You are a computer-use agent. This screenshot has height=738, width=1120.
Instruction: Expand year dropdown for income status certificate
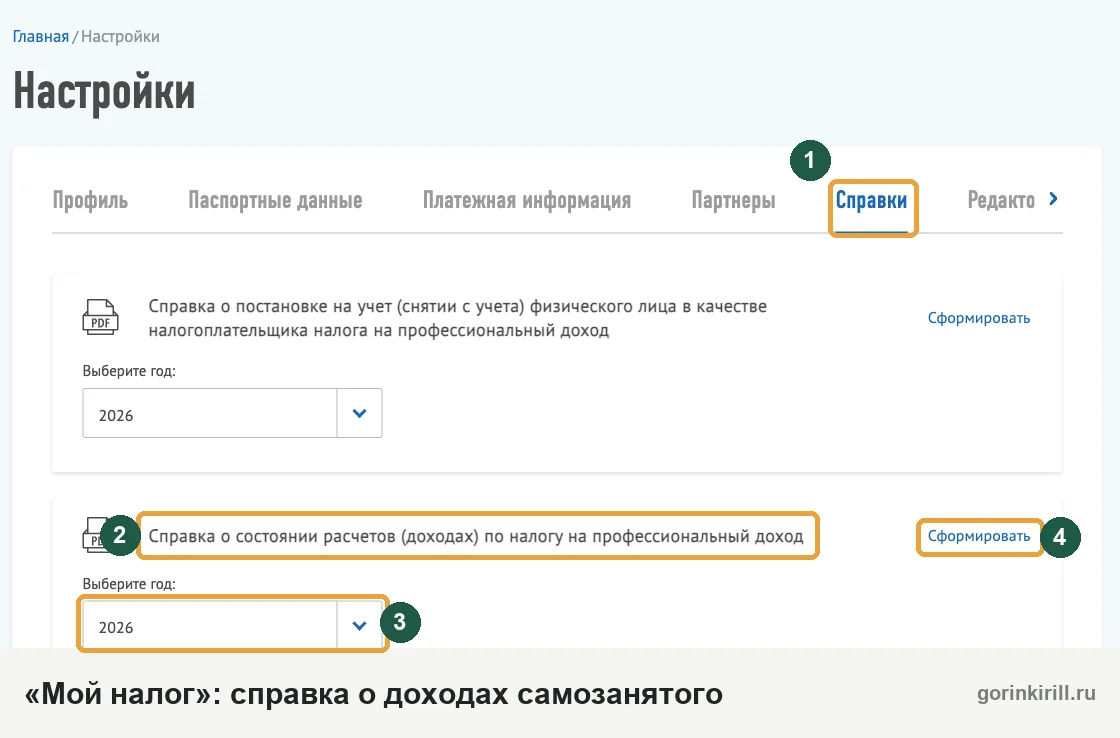tap(359, 626)
